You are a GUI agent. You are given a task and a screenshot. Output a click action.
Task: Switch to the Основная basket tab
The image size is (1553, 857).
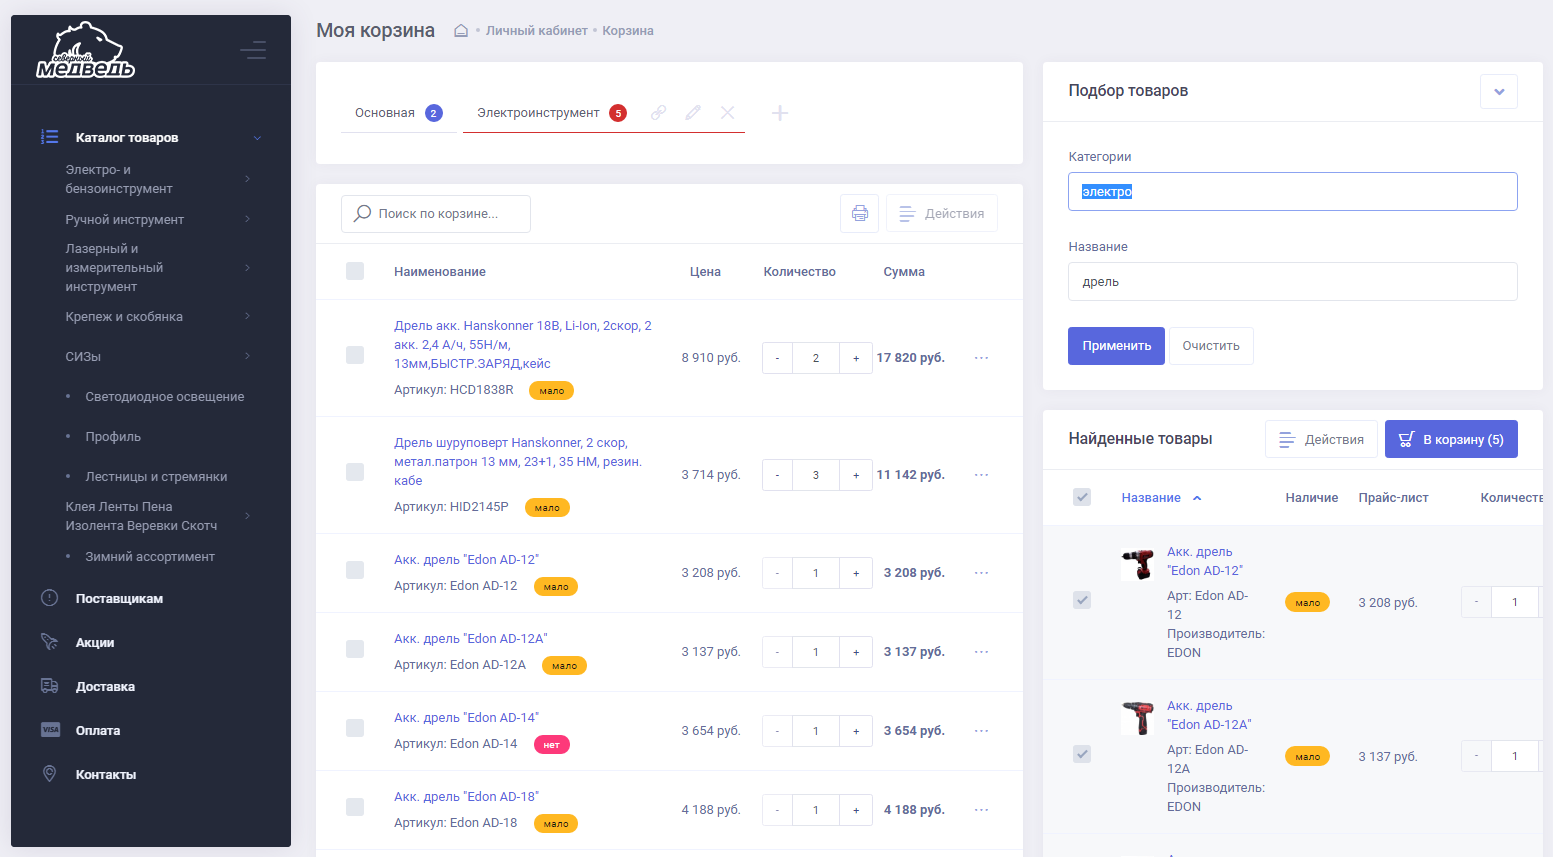coord(398,113)
